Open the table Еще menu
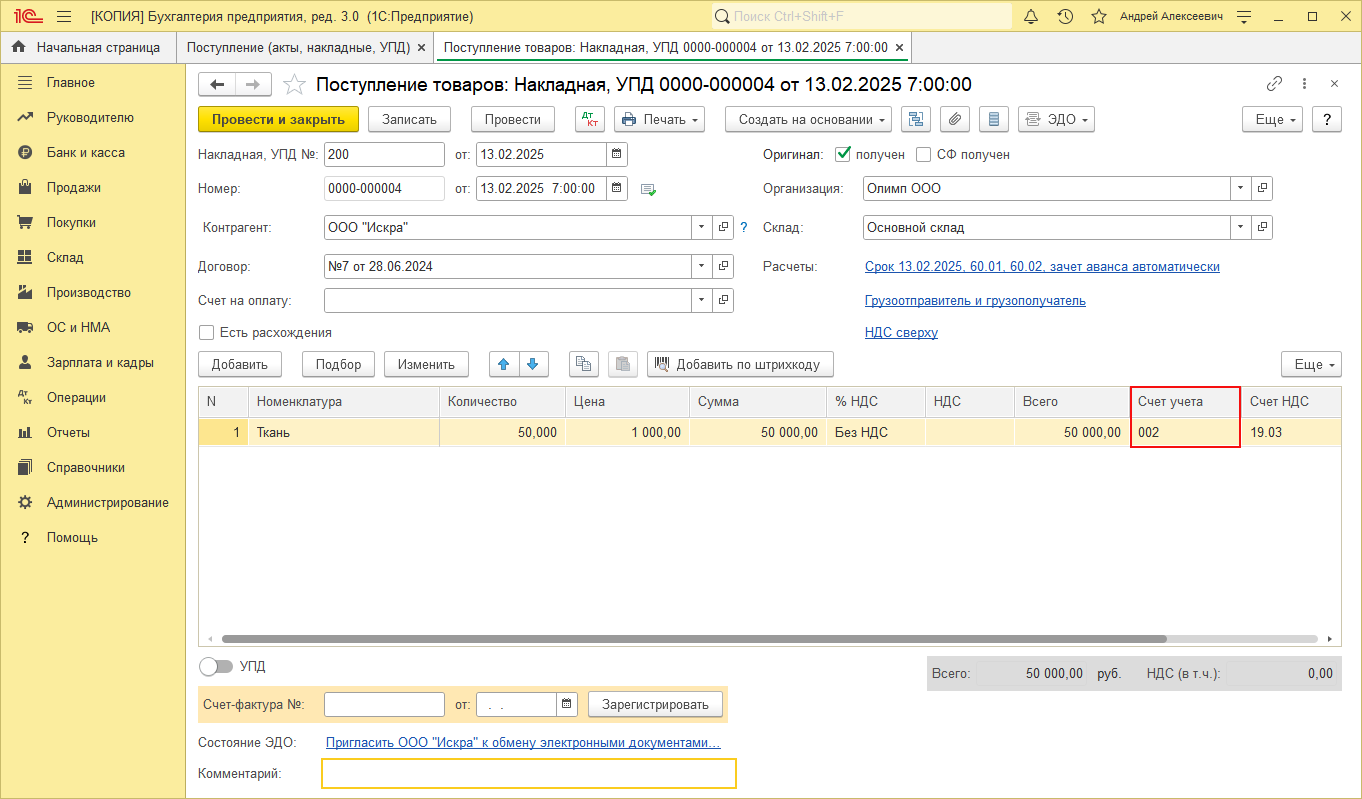 (x=1311, y=364)
